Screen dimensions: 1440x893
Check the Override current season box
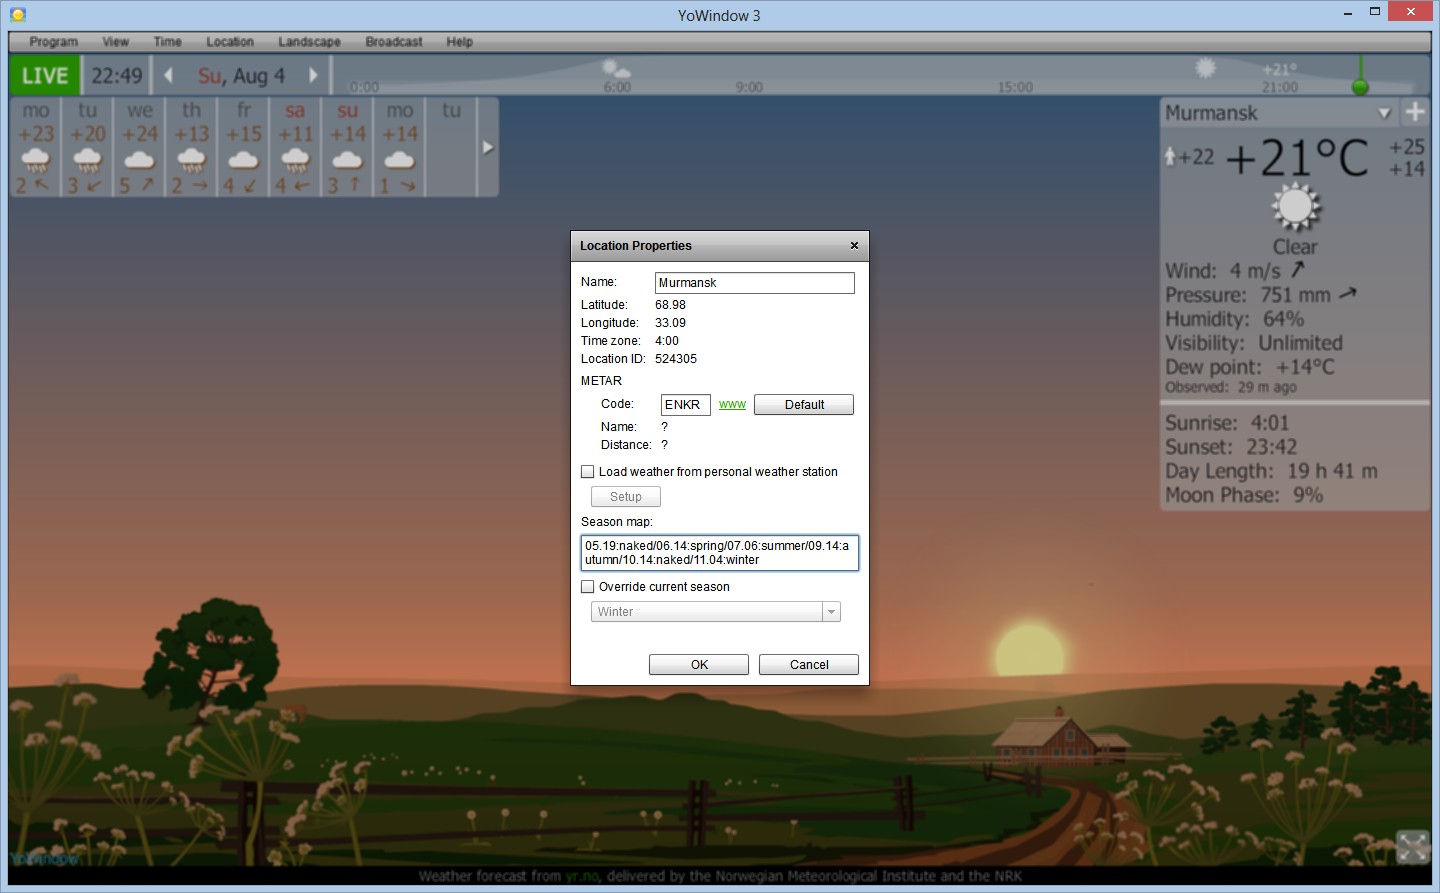click(x=588, y=587)
